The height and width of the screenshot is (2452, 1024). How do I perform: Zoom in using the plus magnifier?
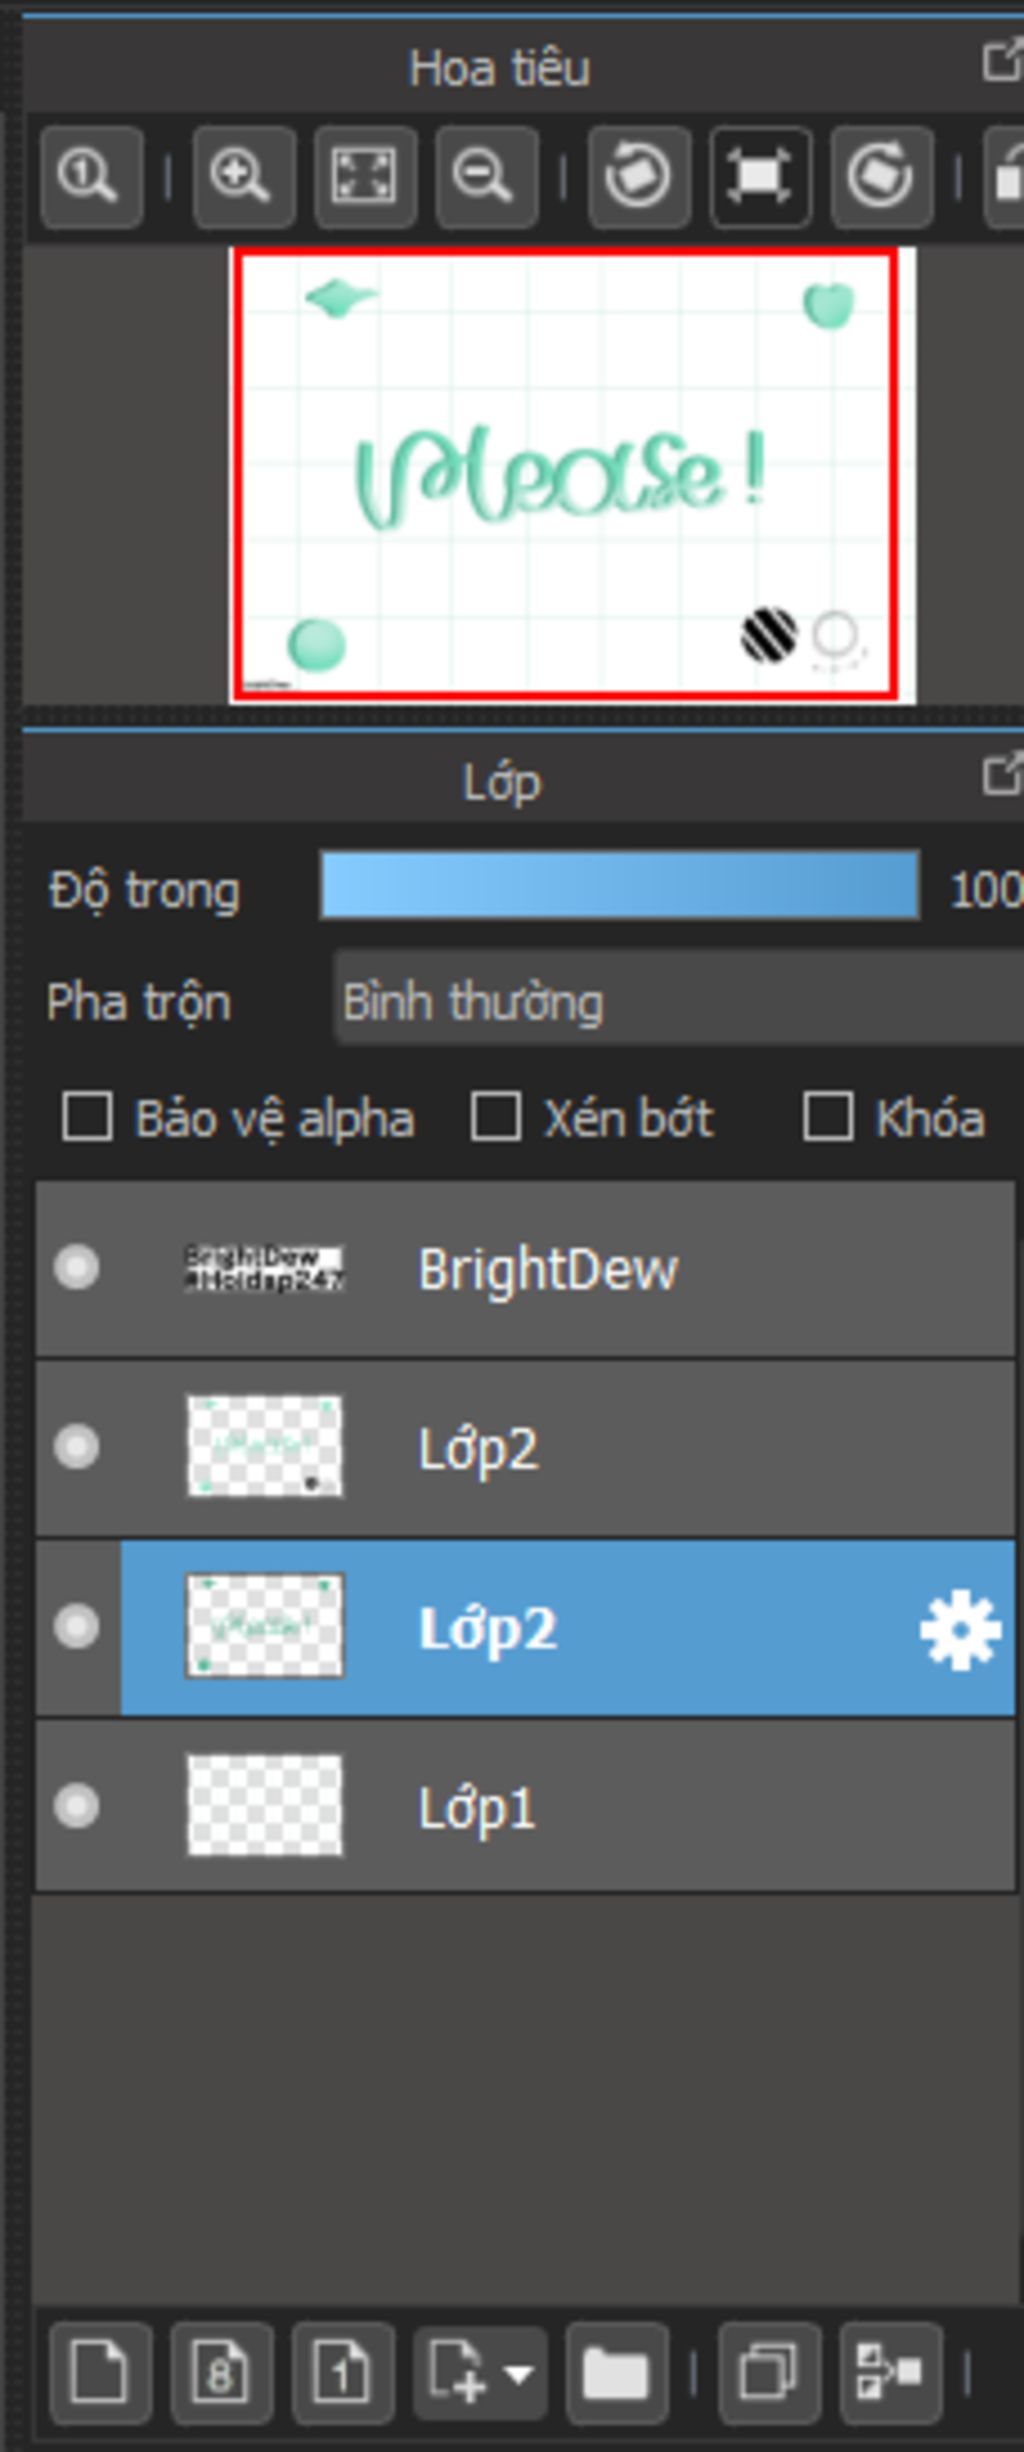(243, 177)
